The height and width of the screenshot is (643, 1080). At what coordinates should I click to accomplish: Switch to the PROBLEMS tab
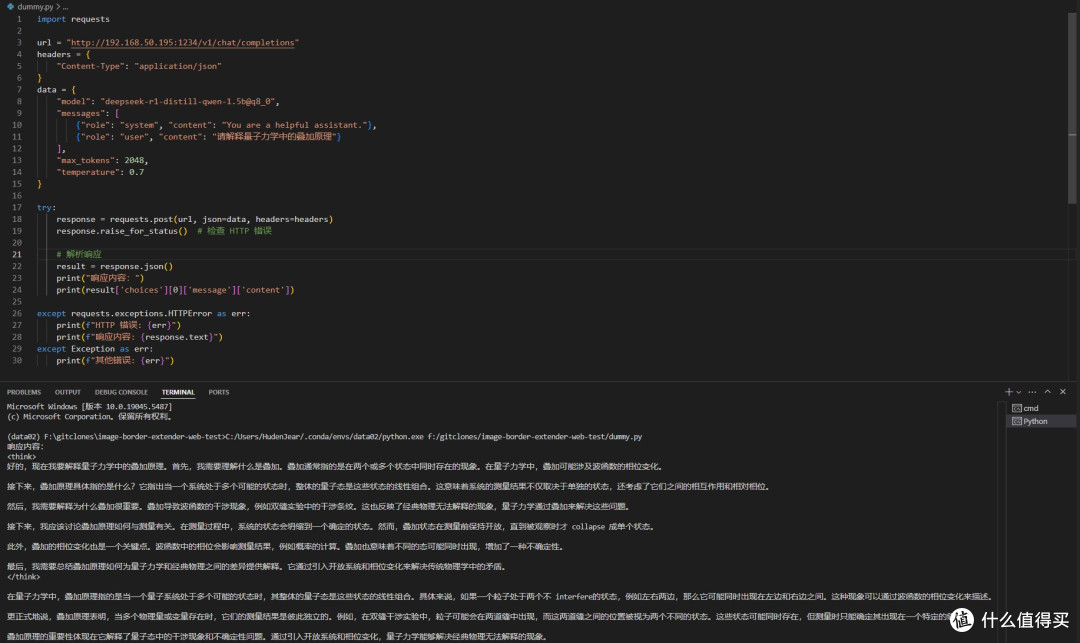24,392
